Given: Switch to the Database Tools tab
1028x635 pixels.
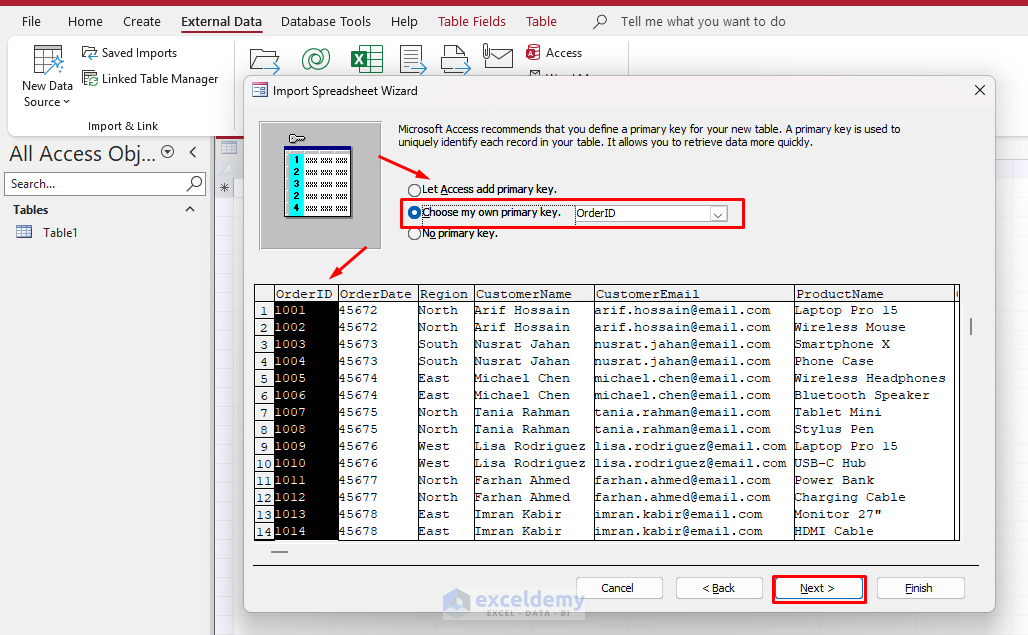Looking at the screenshot, I should pyautogui.click(x=326, y=22).
